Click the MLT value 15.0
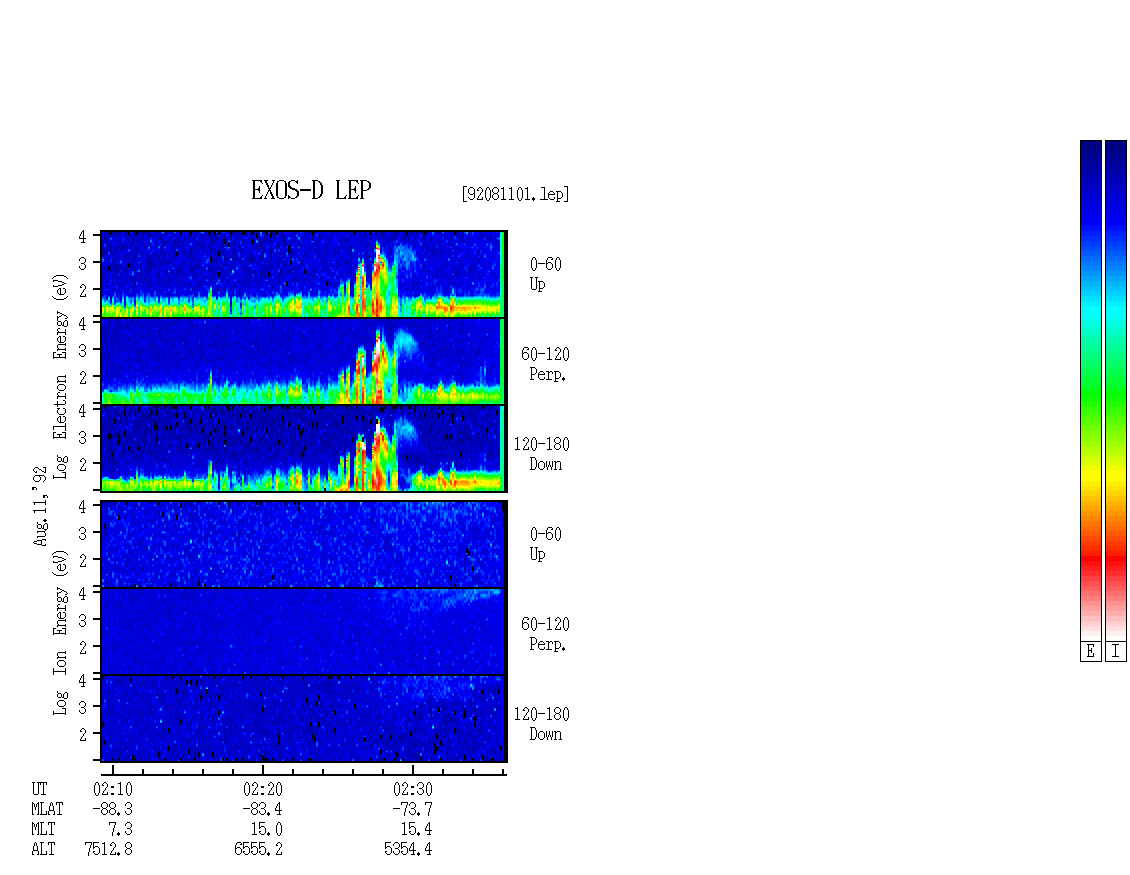The height and width of the screenshot is (875, 1130). coord(267,830)
